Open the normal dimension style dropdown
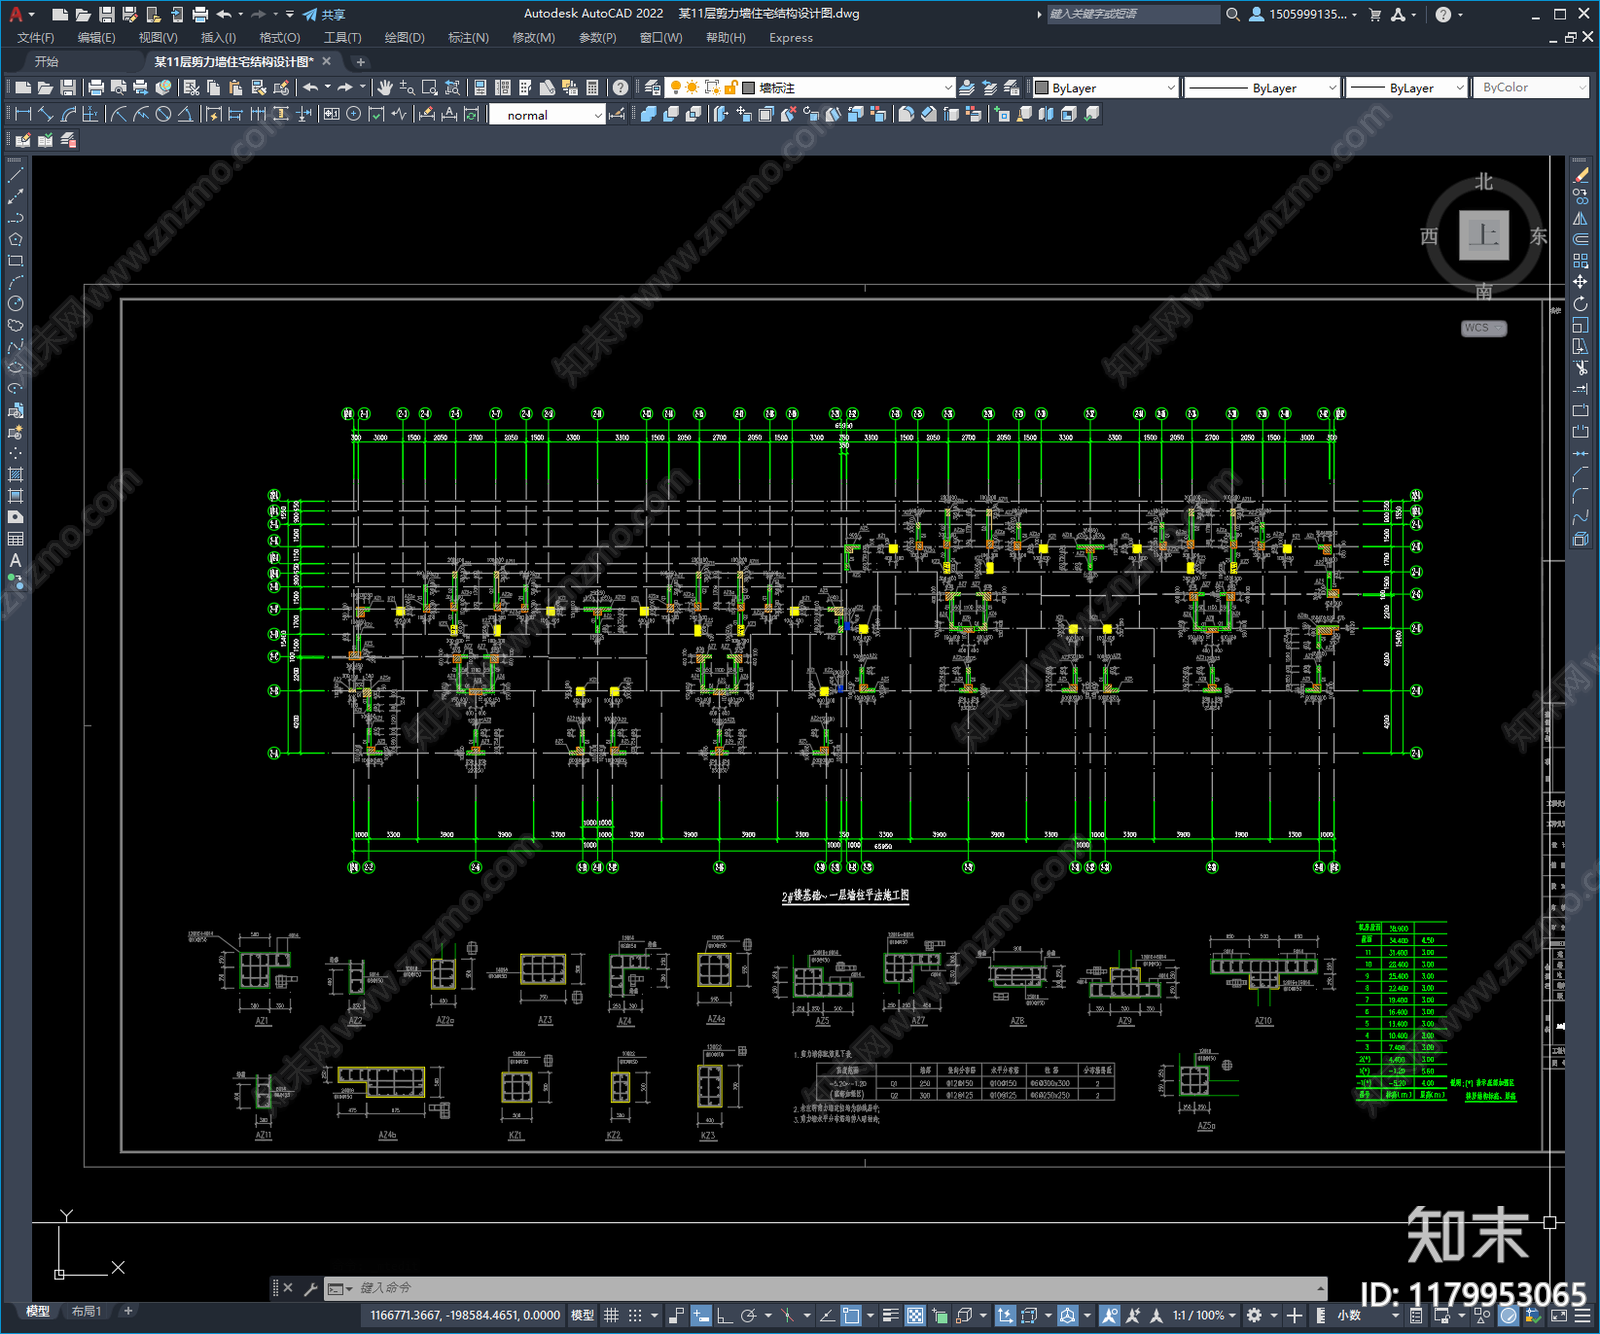The width and height of the screenshot is (1600, 1334). 547,115
